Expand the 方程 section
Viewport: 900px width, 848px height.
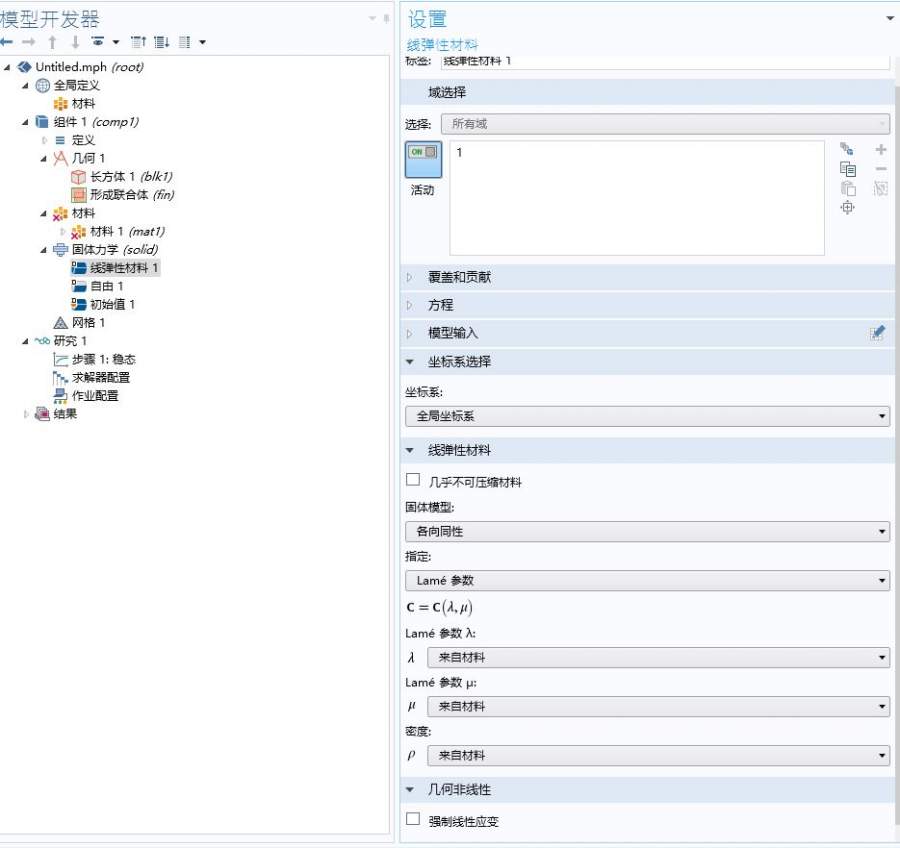click(x=410, y=305)
